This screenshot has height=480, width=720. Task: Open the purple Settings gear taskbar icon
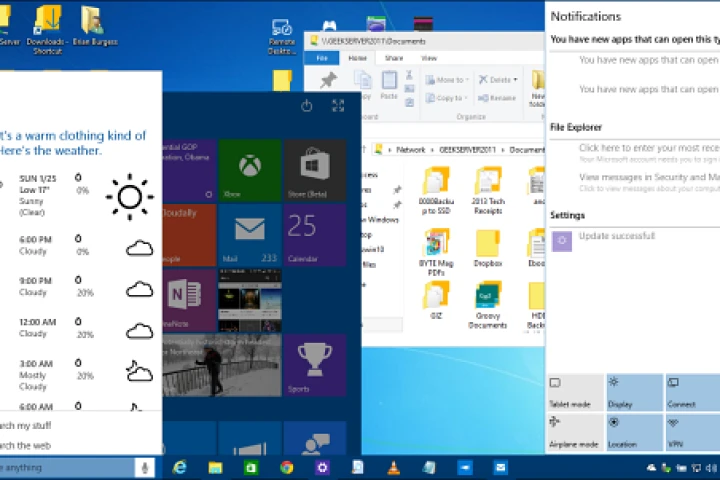(322, 468)
